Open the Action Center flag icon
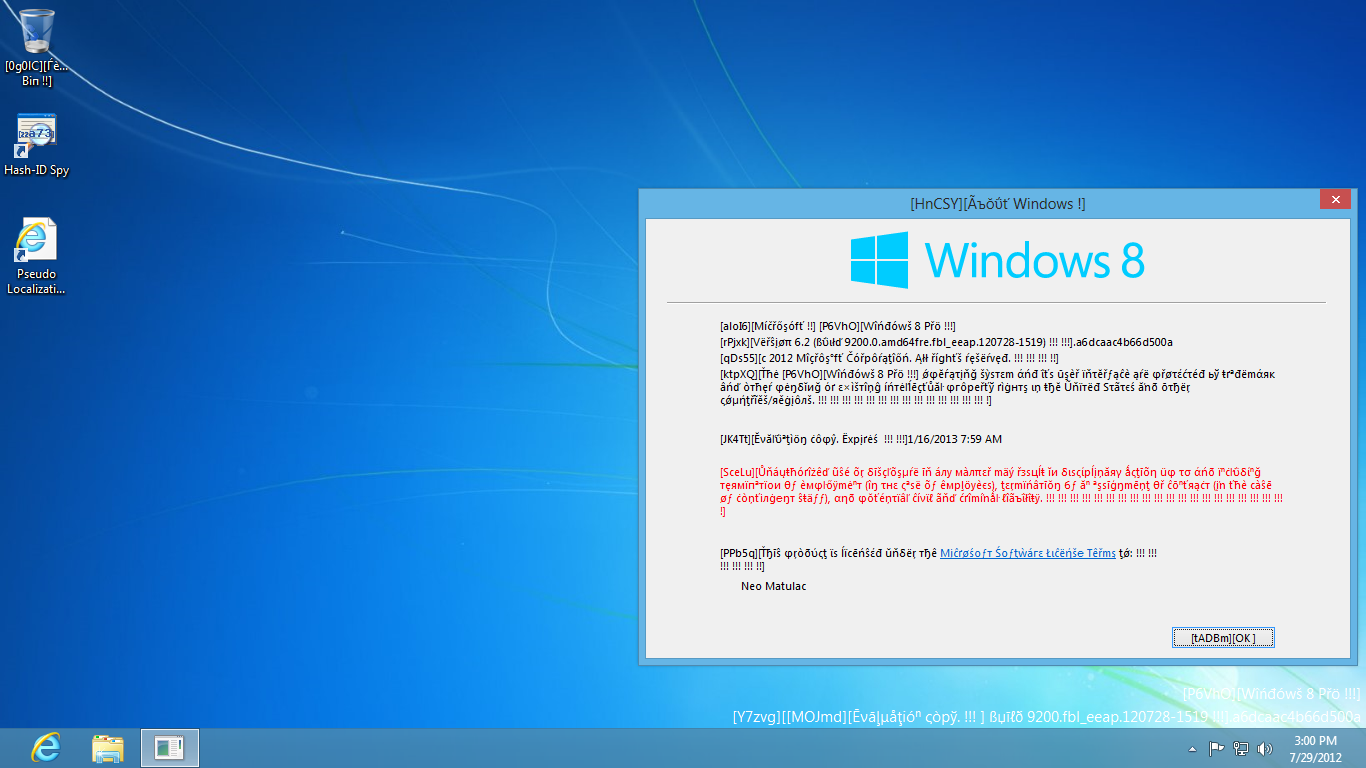The image size is (1366, 768). point(1217,748)
